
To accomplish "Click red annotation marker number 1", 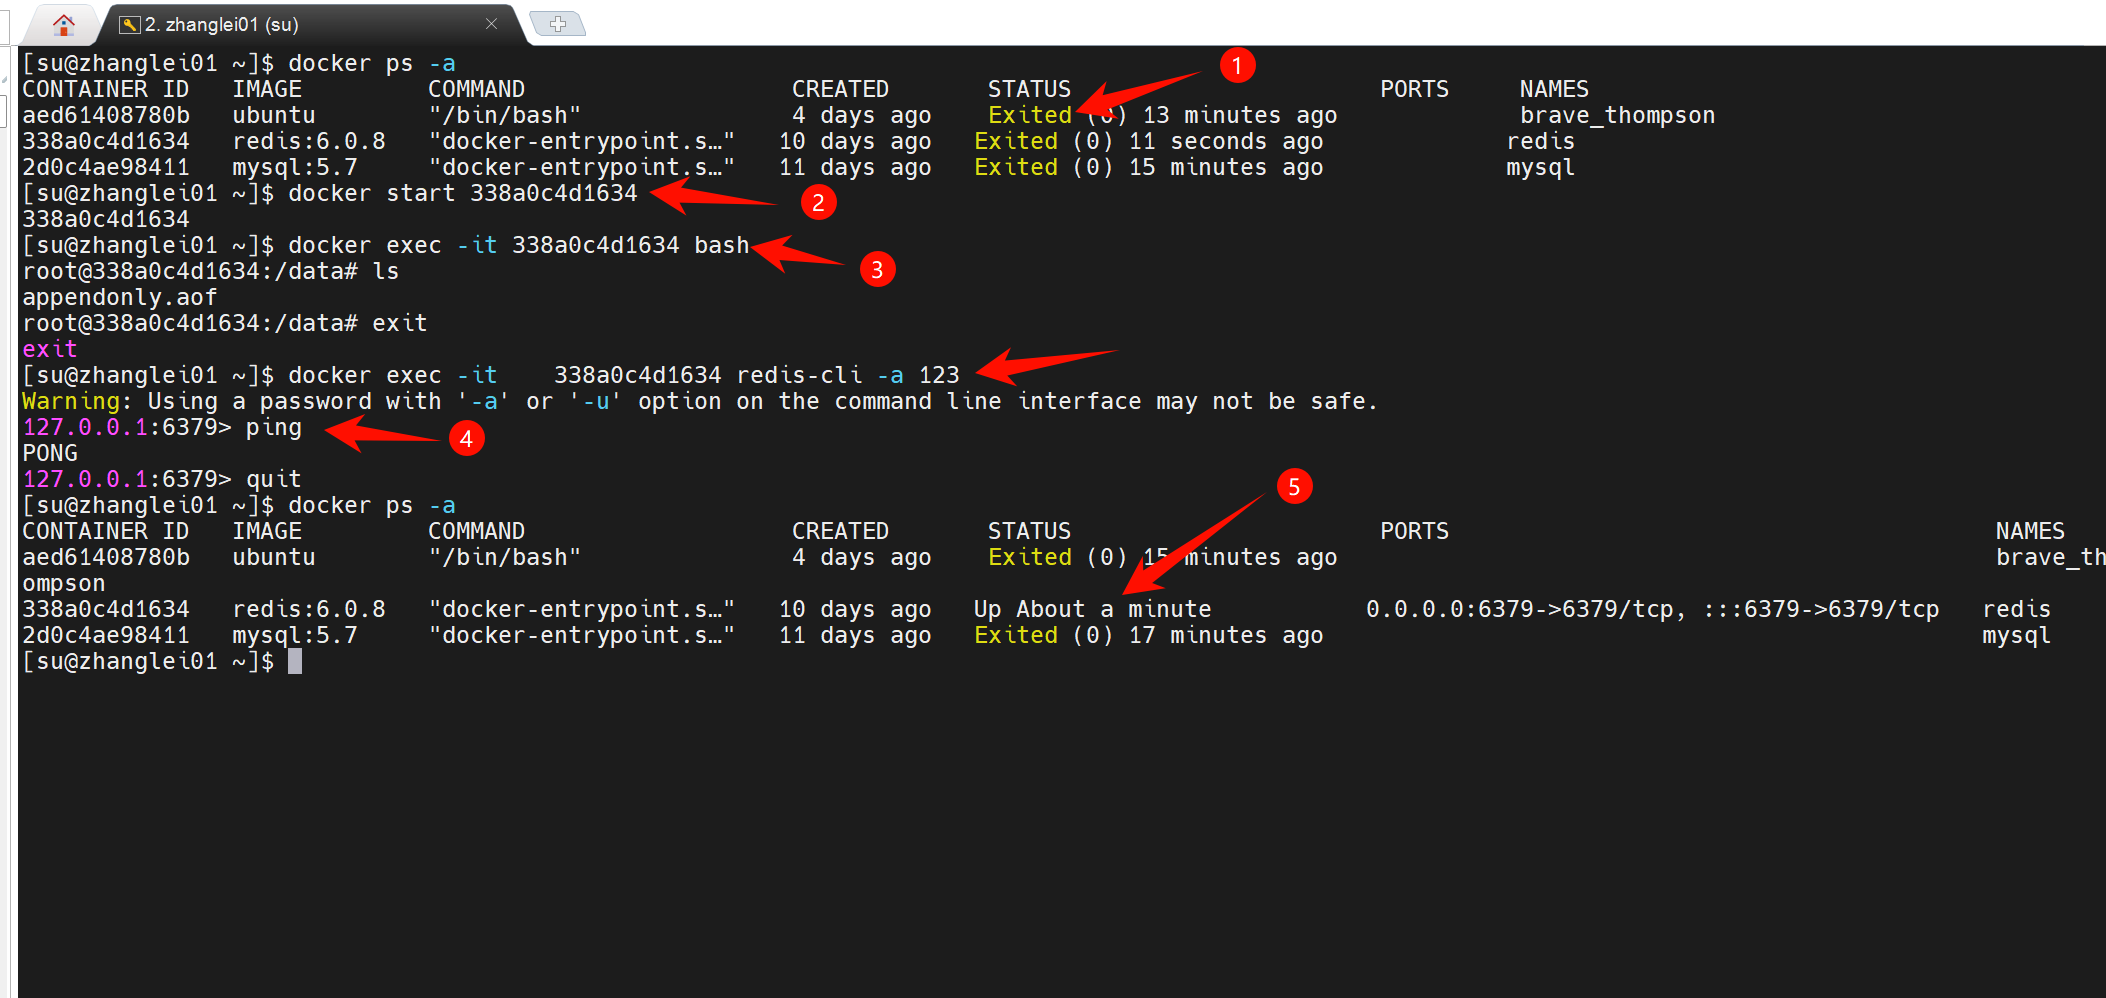I will click(1237, 66).
